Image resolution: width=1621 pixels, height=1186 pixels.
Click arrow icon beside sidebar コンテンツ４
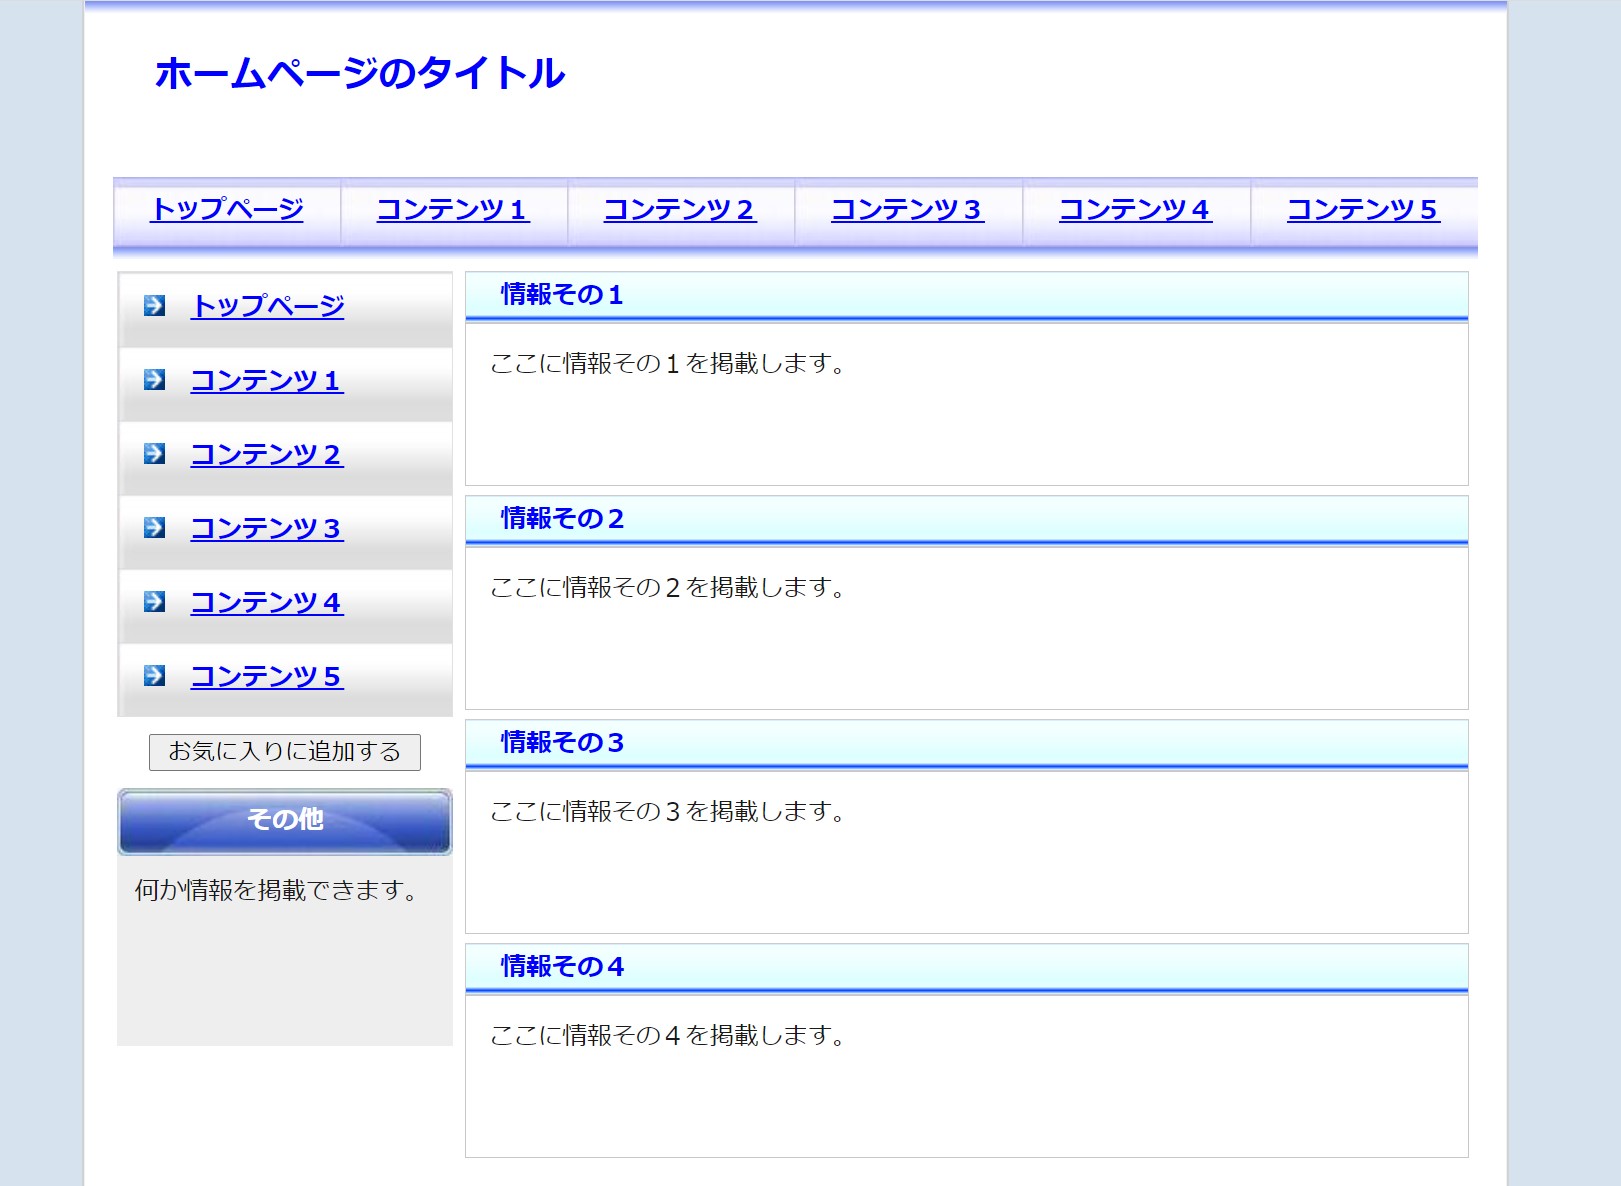154,602
